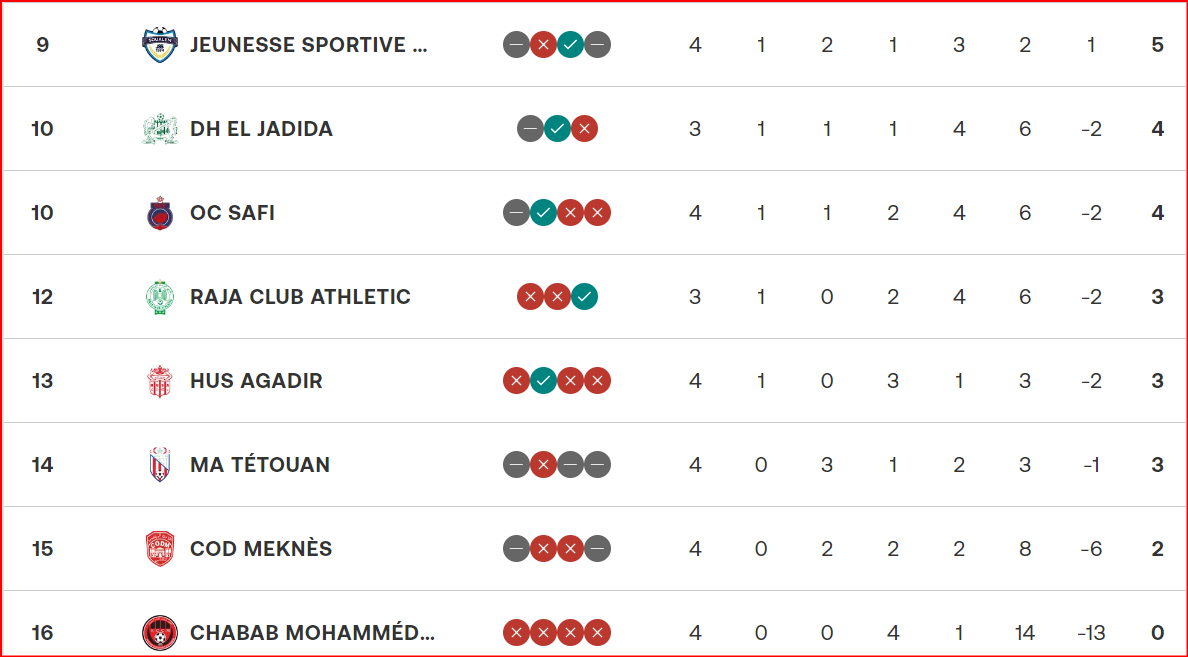
Task: Click DH El Jadida's red loss icon
Action: (584, 129)
